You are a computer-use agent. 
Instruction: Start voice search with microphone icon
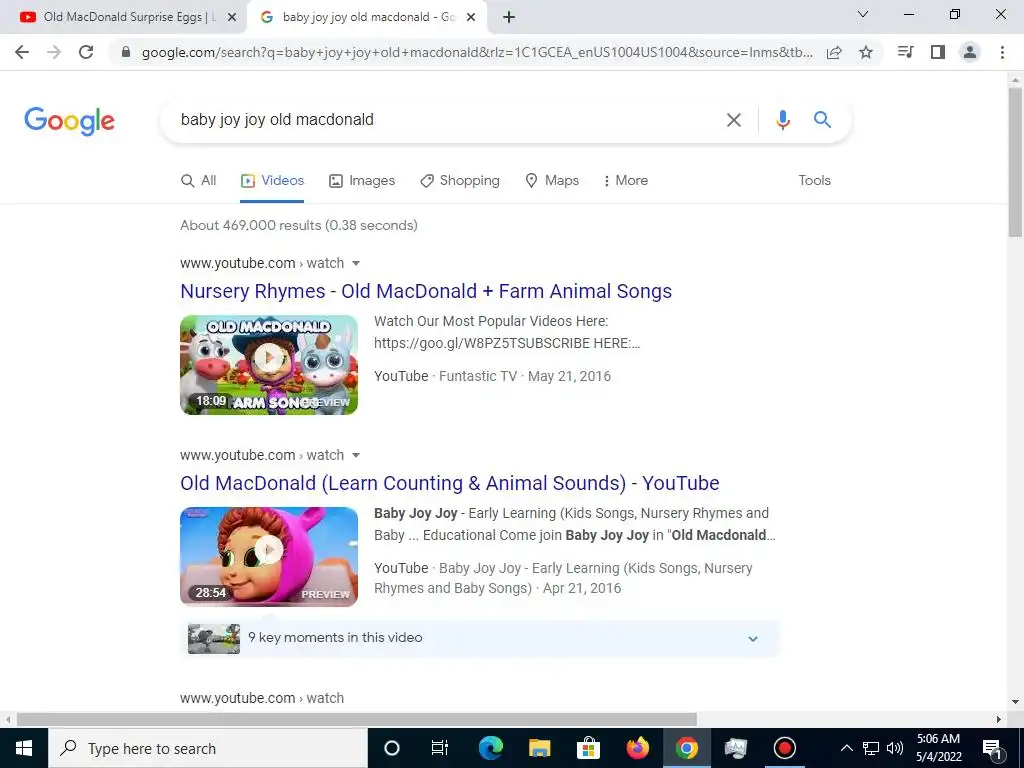click(782, 120)
